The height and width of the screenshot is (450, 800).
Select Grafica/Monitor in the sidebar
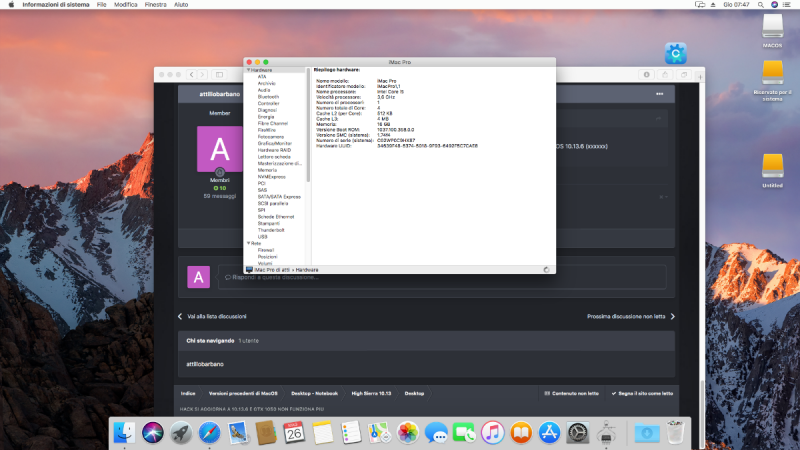click(x=274, y=143)
